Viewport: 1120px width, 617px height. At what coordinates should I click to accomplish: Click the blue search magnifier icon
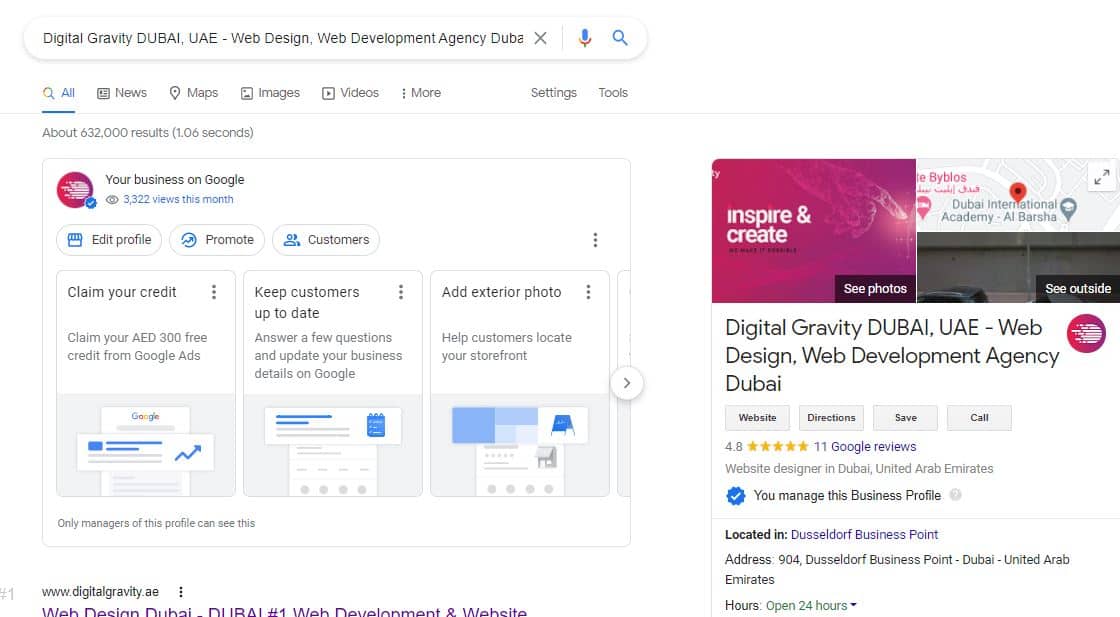[x=620, y=38]
